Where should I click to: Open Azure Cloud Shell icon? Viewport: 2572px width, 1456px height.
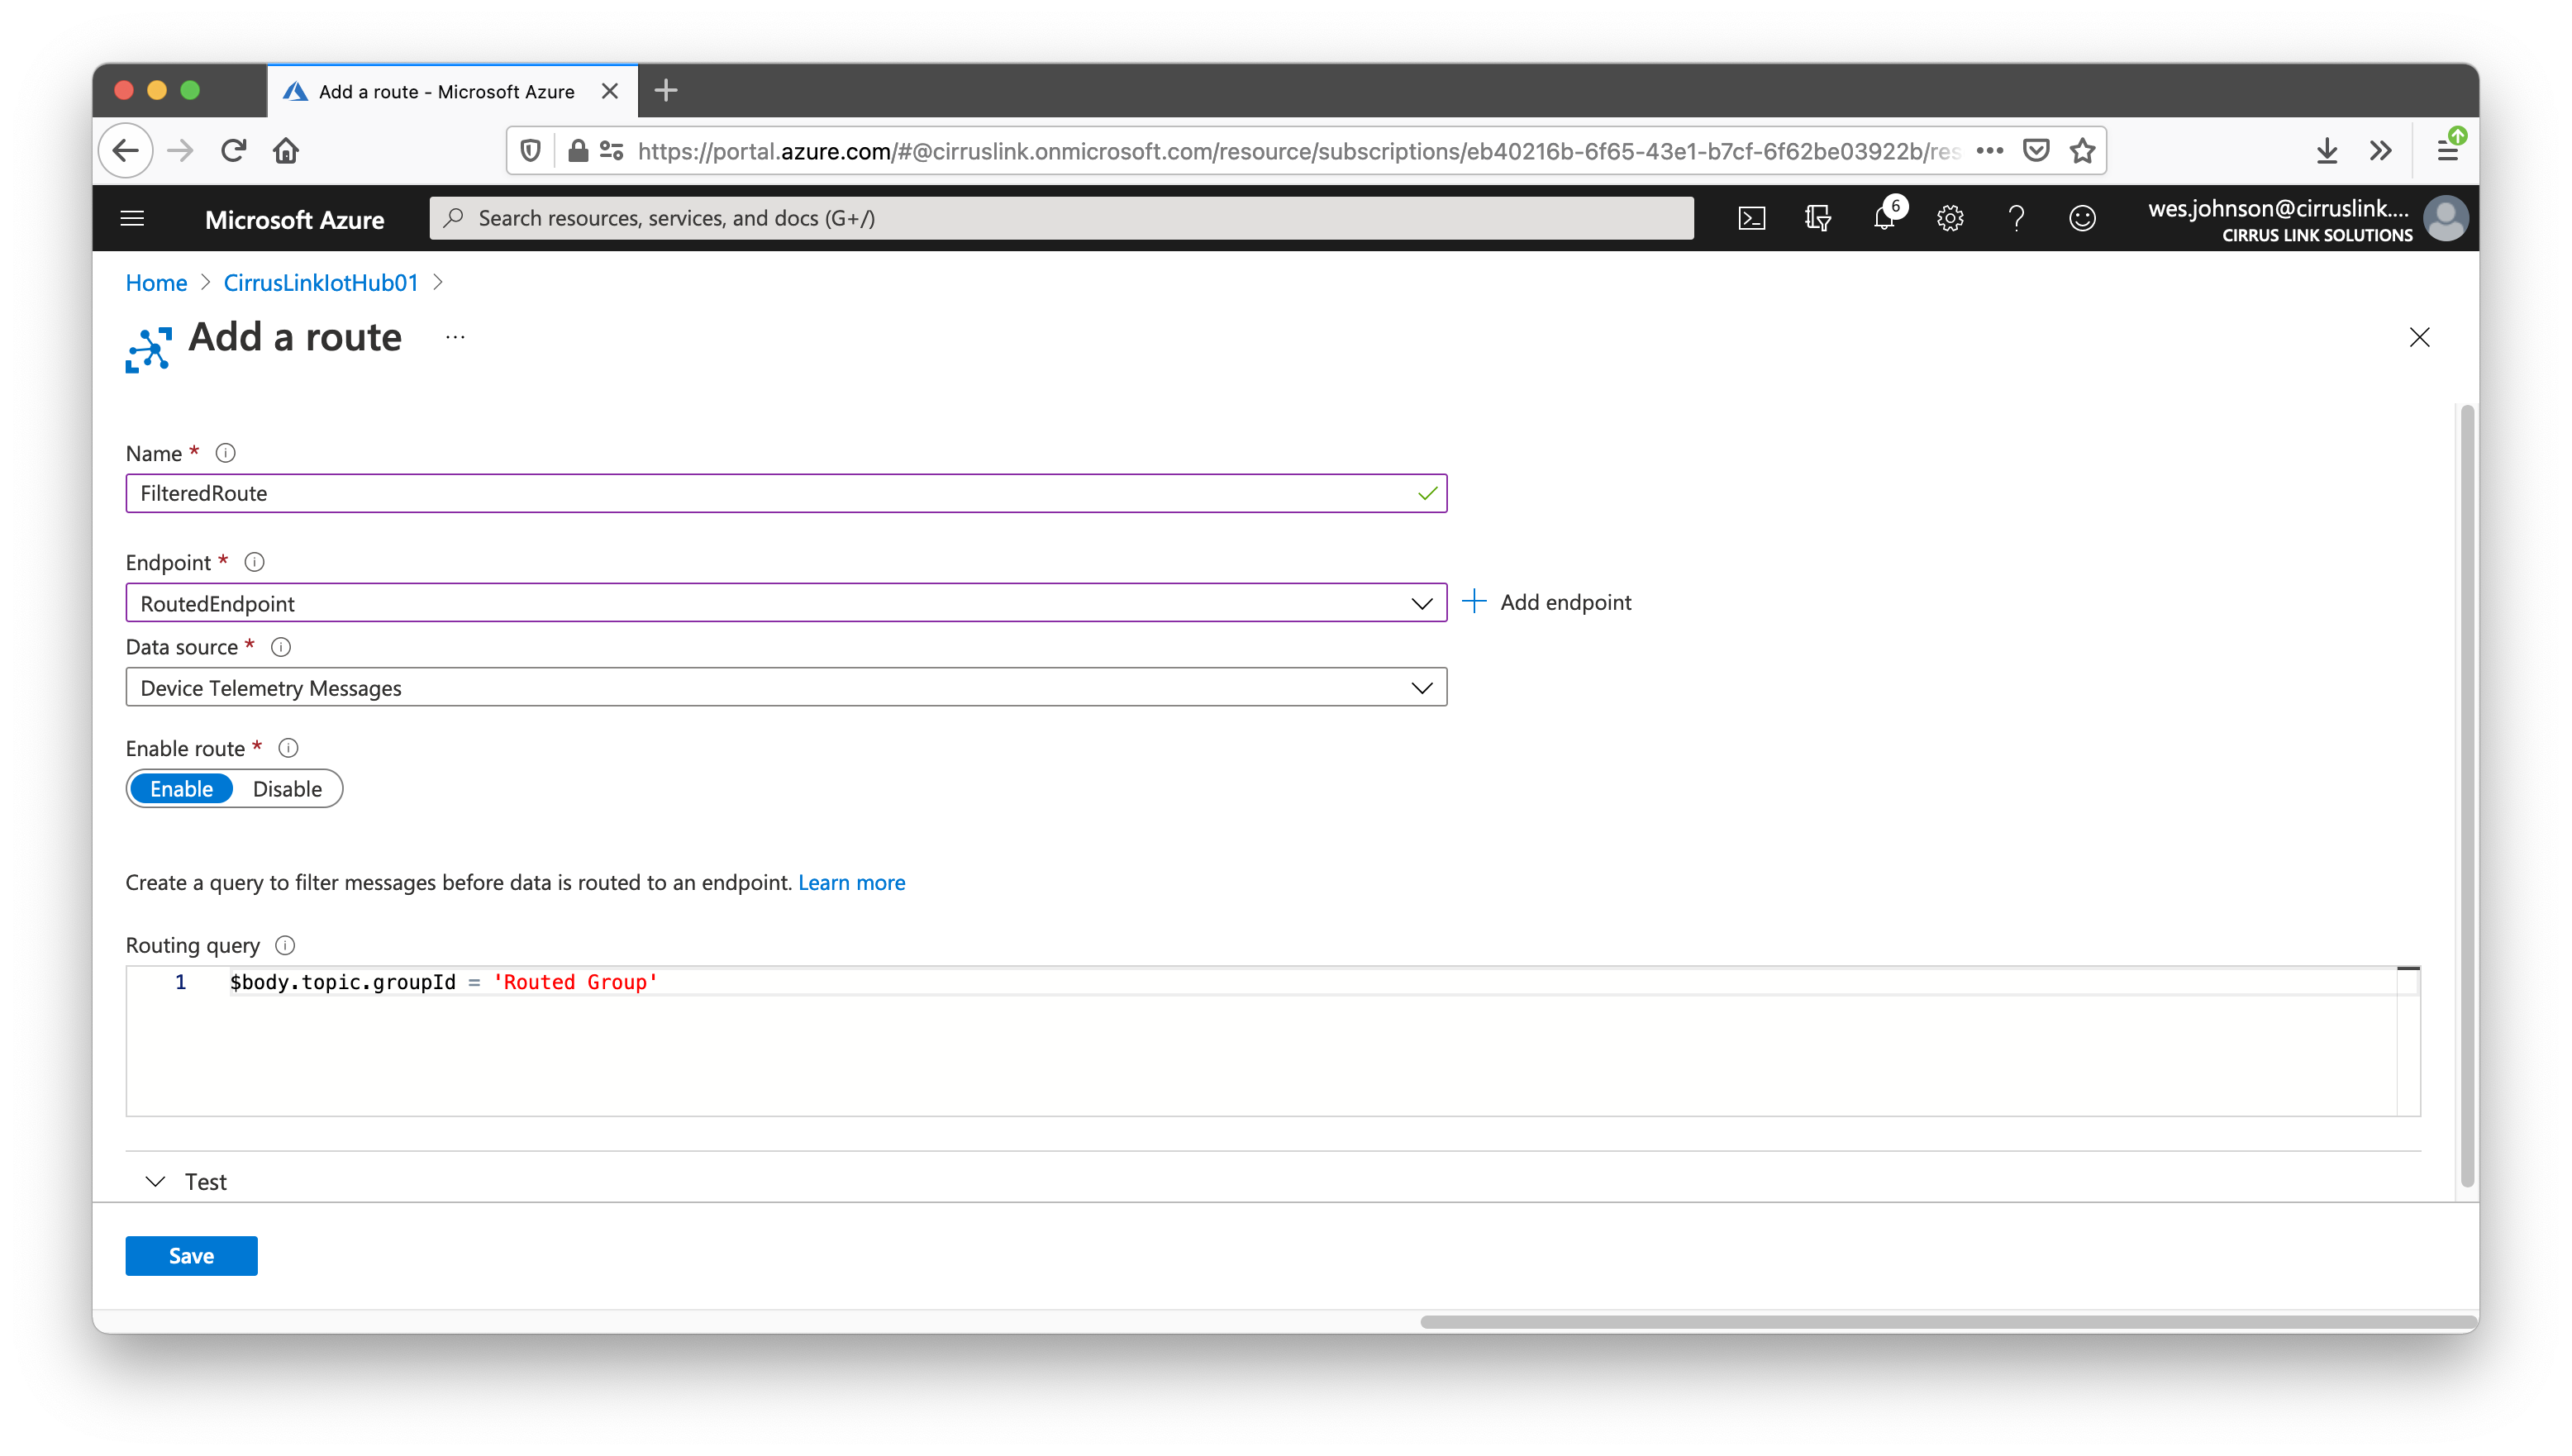(x=1751, y=218)
